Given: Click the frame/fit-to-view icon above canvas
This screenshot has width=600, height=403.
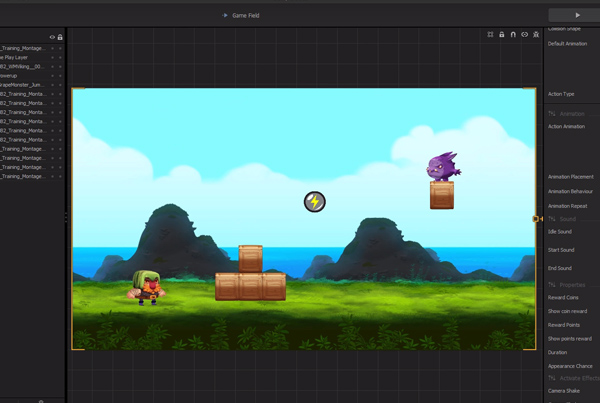Looking at the screenshot, I should click(x=490, y=34).
